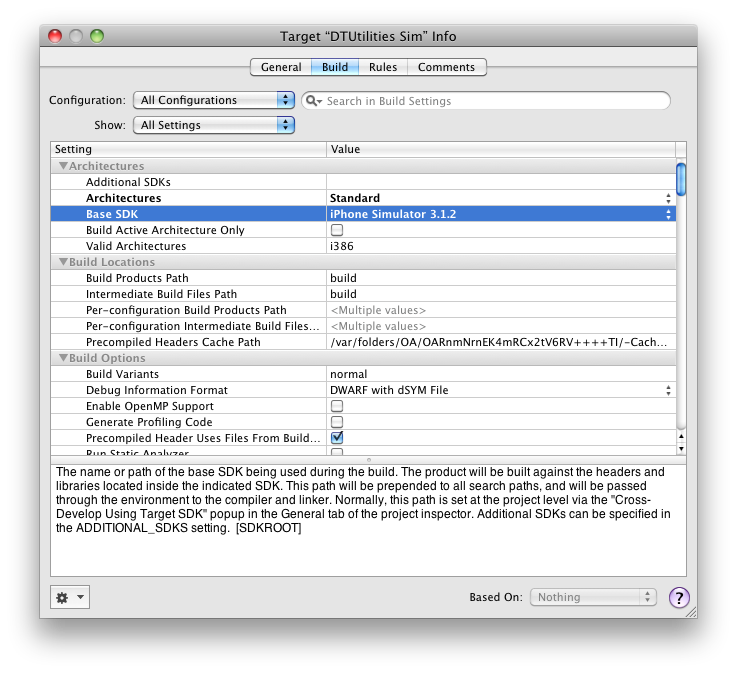Click the Debug Information Format stepper arrows
The width and height of the screenshot is (737, 673).
point(668,390)
